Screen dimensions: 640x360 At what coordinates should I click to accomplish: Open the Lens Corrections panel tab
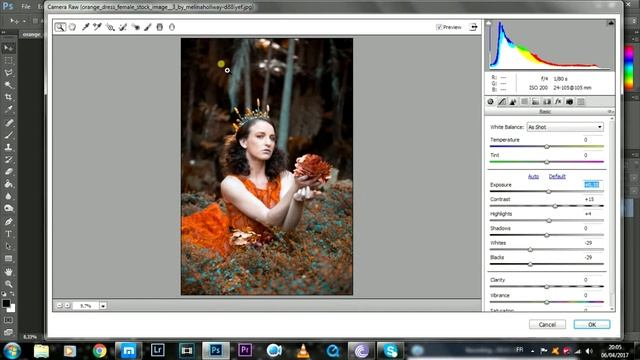(x=547, y=102)
